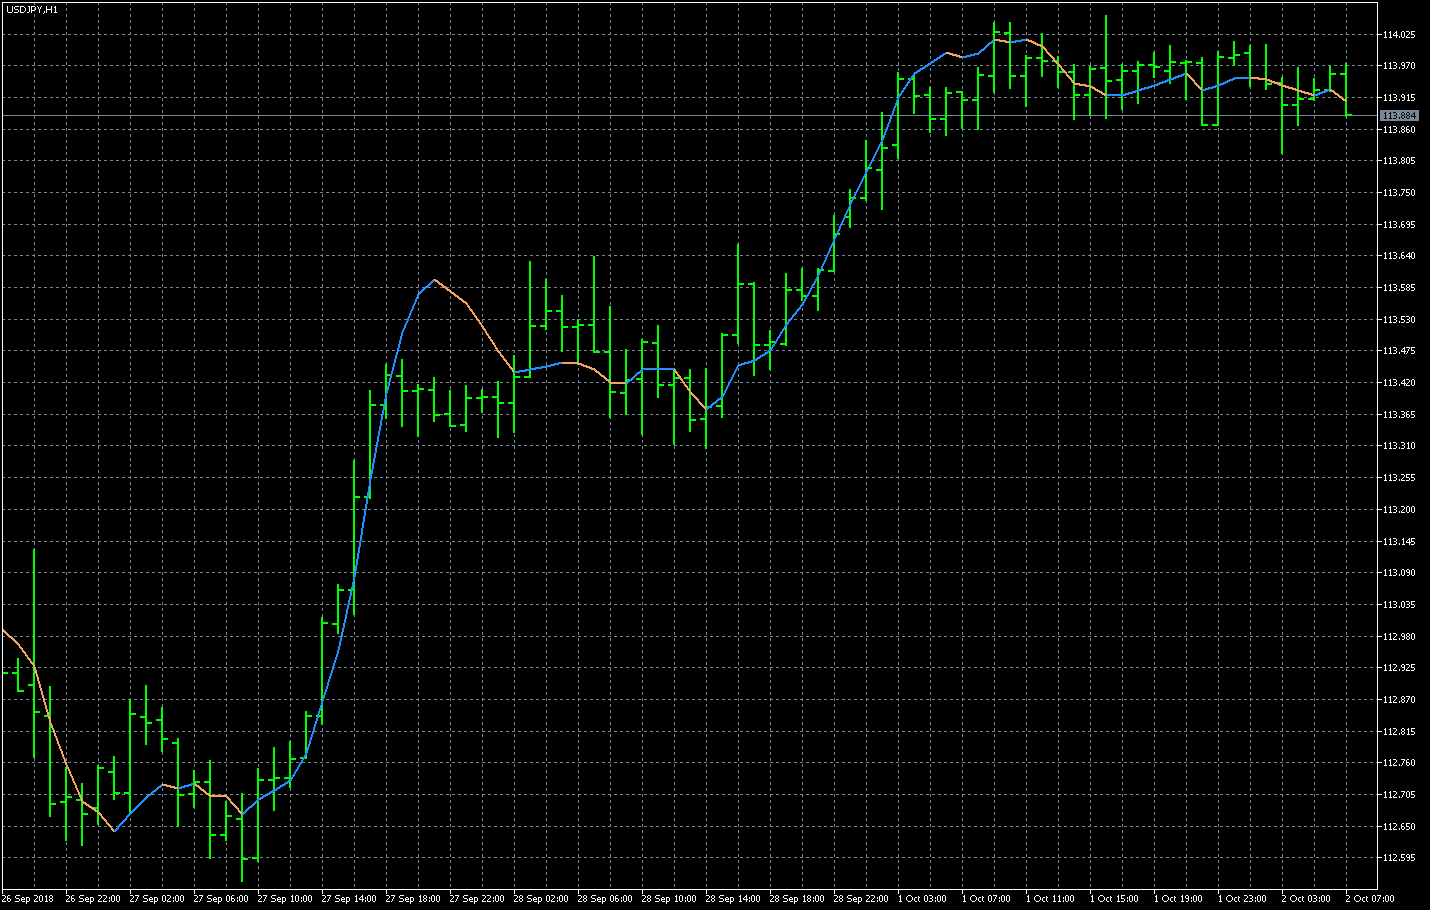Click the 2 Oct 07:00 time label
1430x910 pixels.
coord(1370,899)
